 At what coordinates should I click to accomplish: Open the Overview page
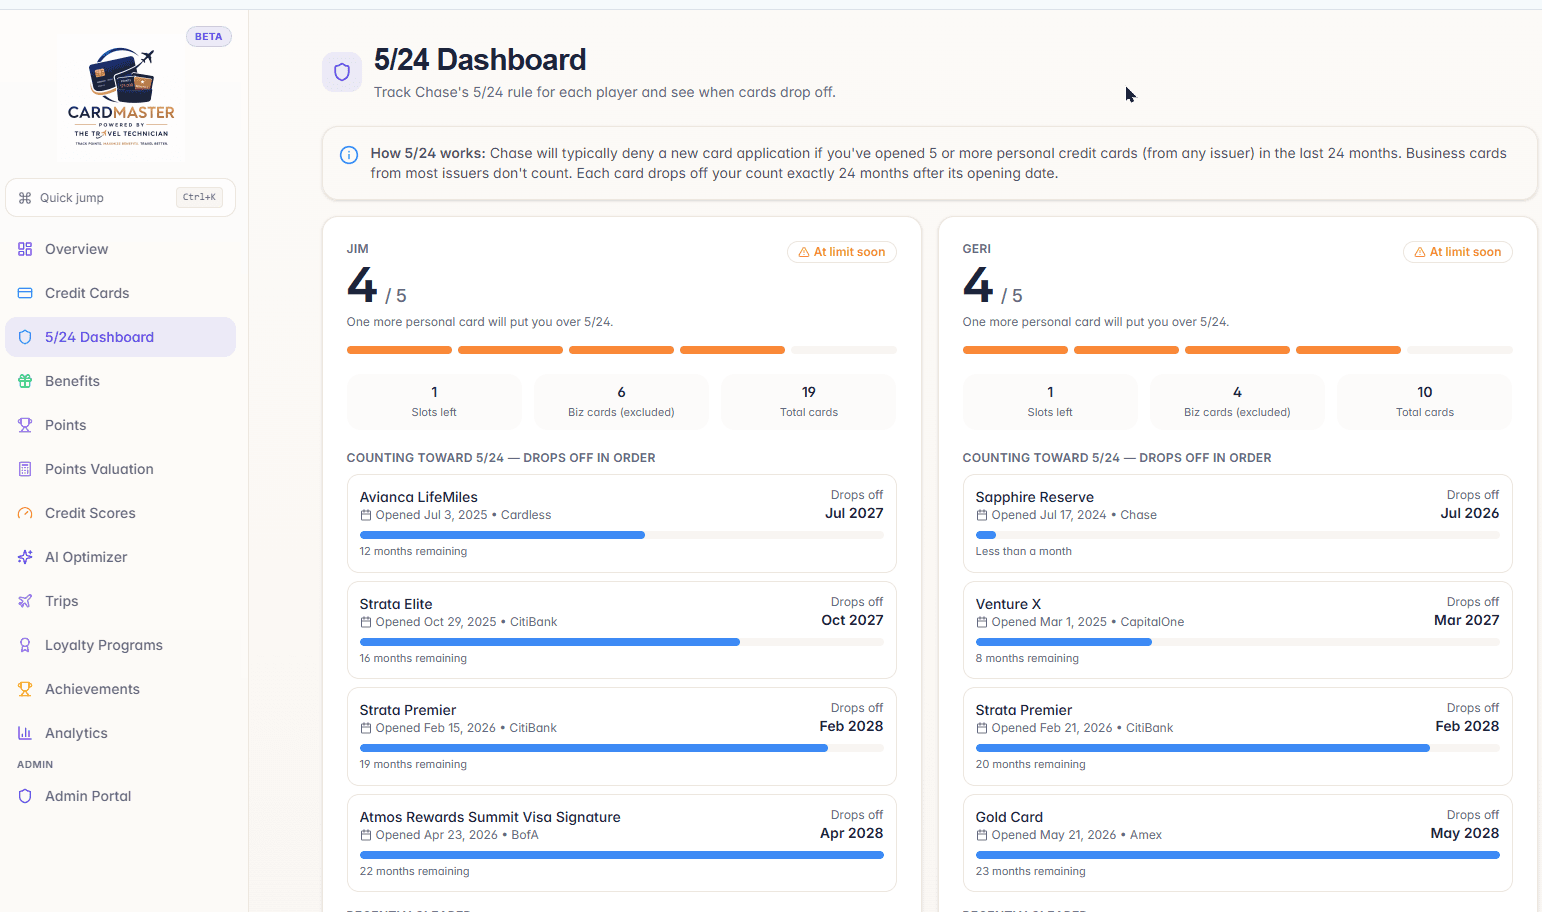tap(120, 249)
